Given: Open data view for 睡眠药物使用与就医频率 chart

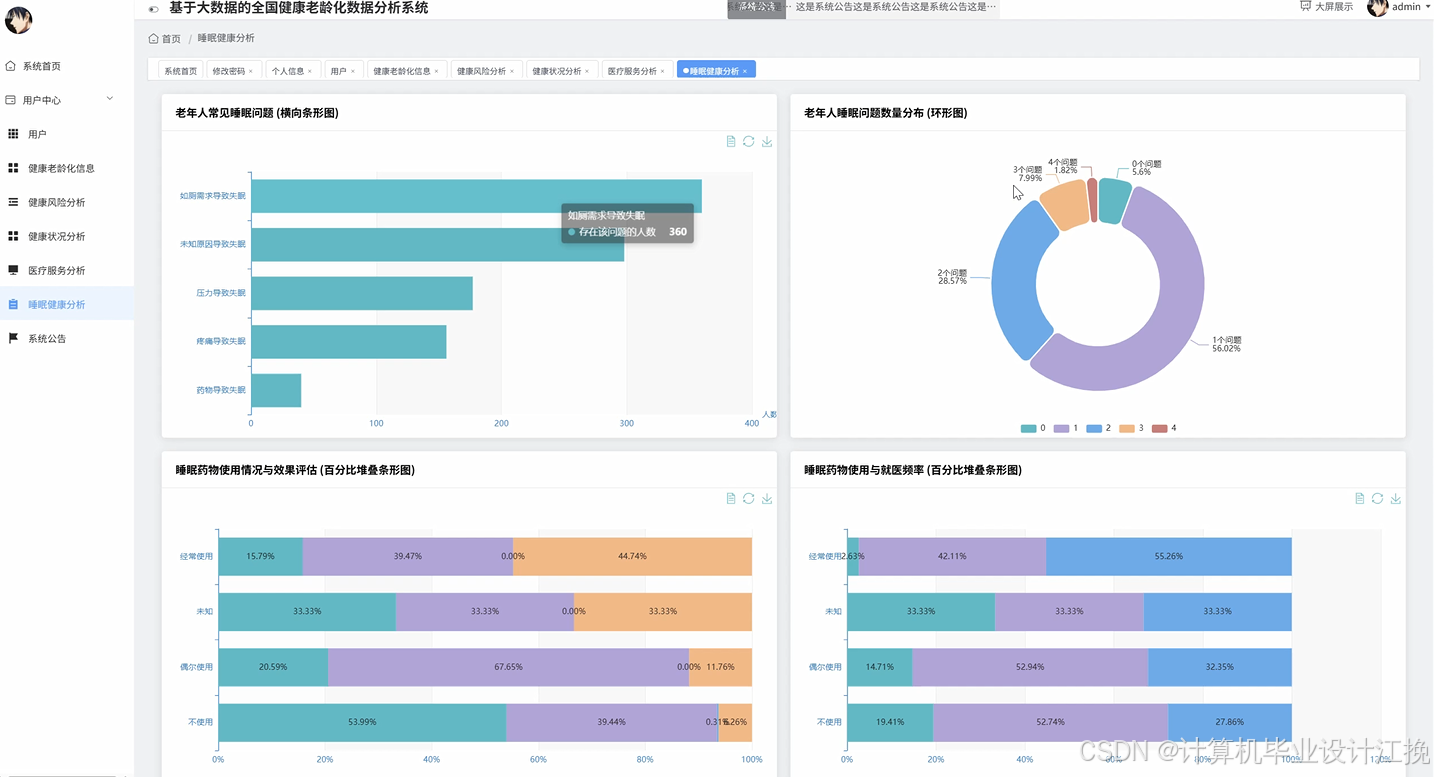Looking at the screenshot, I should (x=1359, y=498).
